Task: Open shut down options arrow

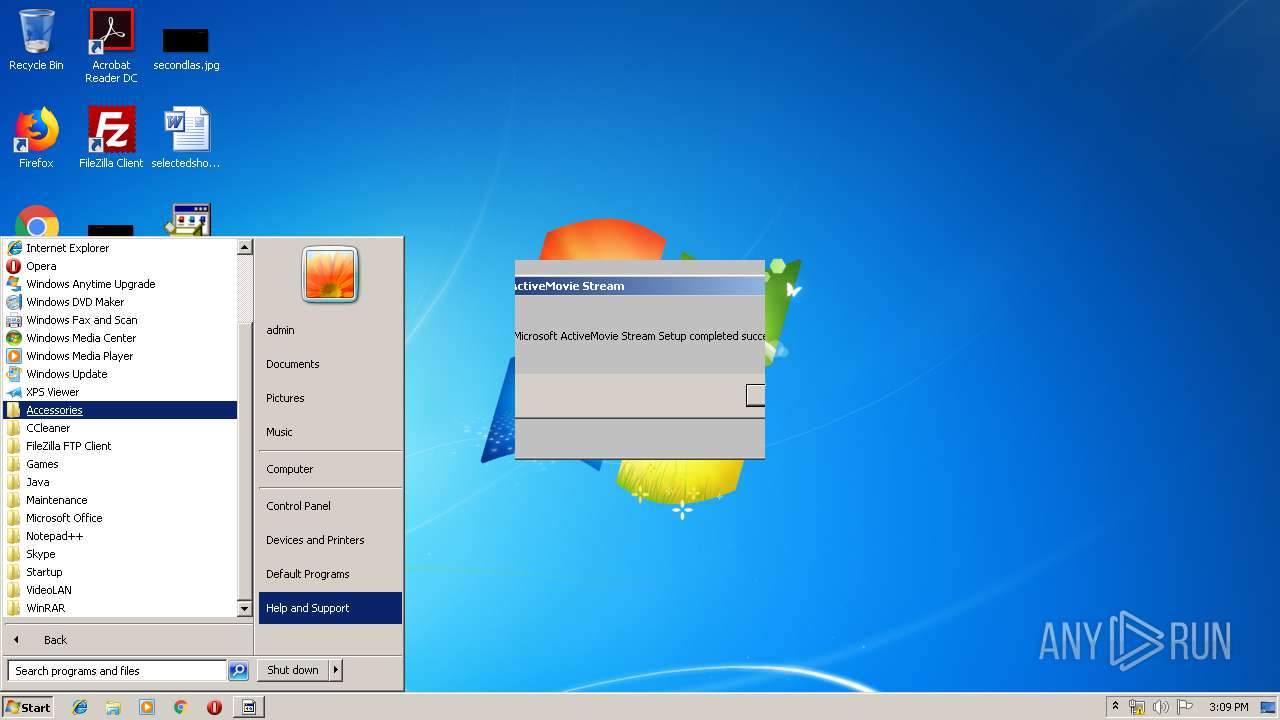Action: click(x=336, y=670)
